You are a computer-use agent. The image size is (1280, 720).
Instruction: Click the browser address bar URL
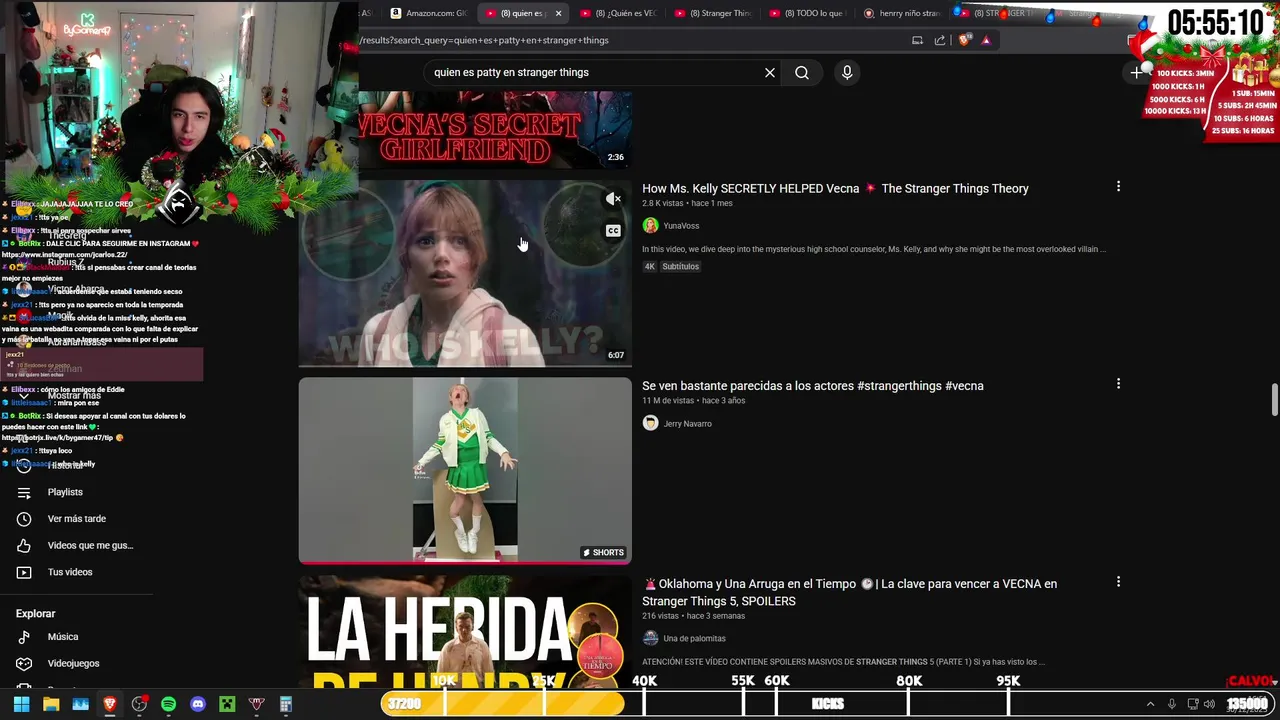click(485, 40)
